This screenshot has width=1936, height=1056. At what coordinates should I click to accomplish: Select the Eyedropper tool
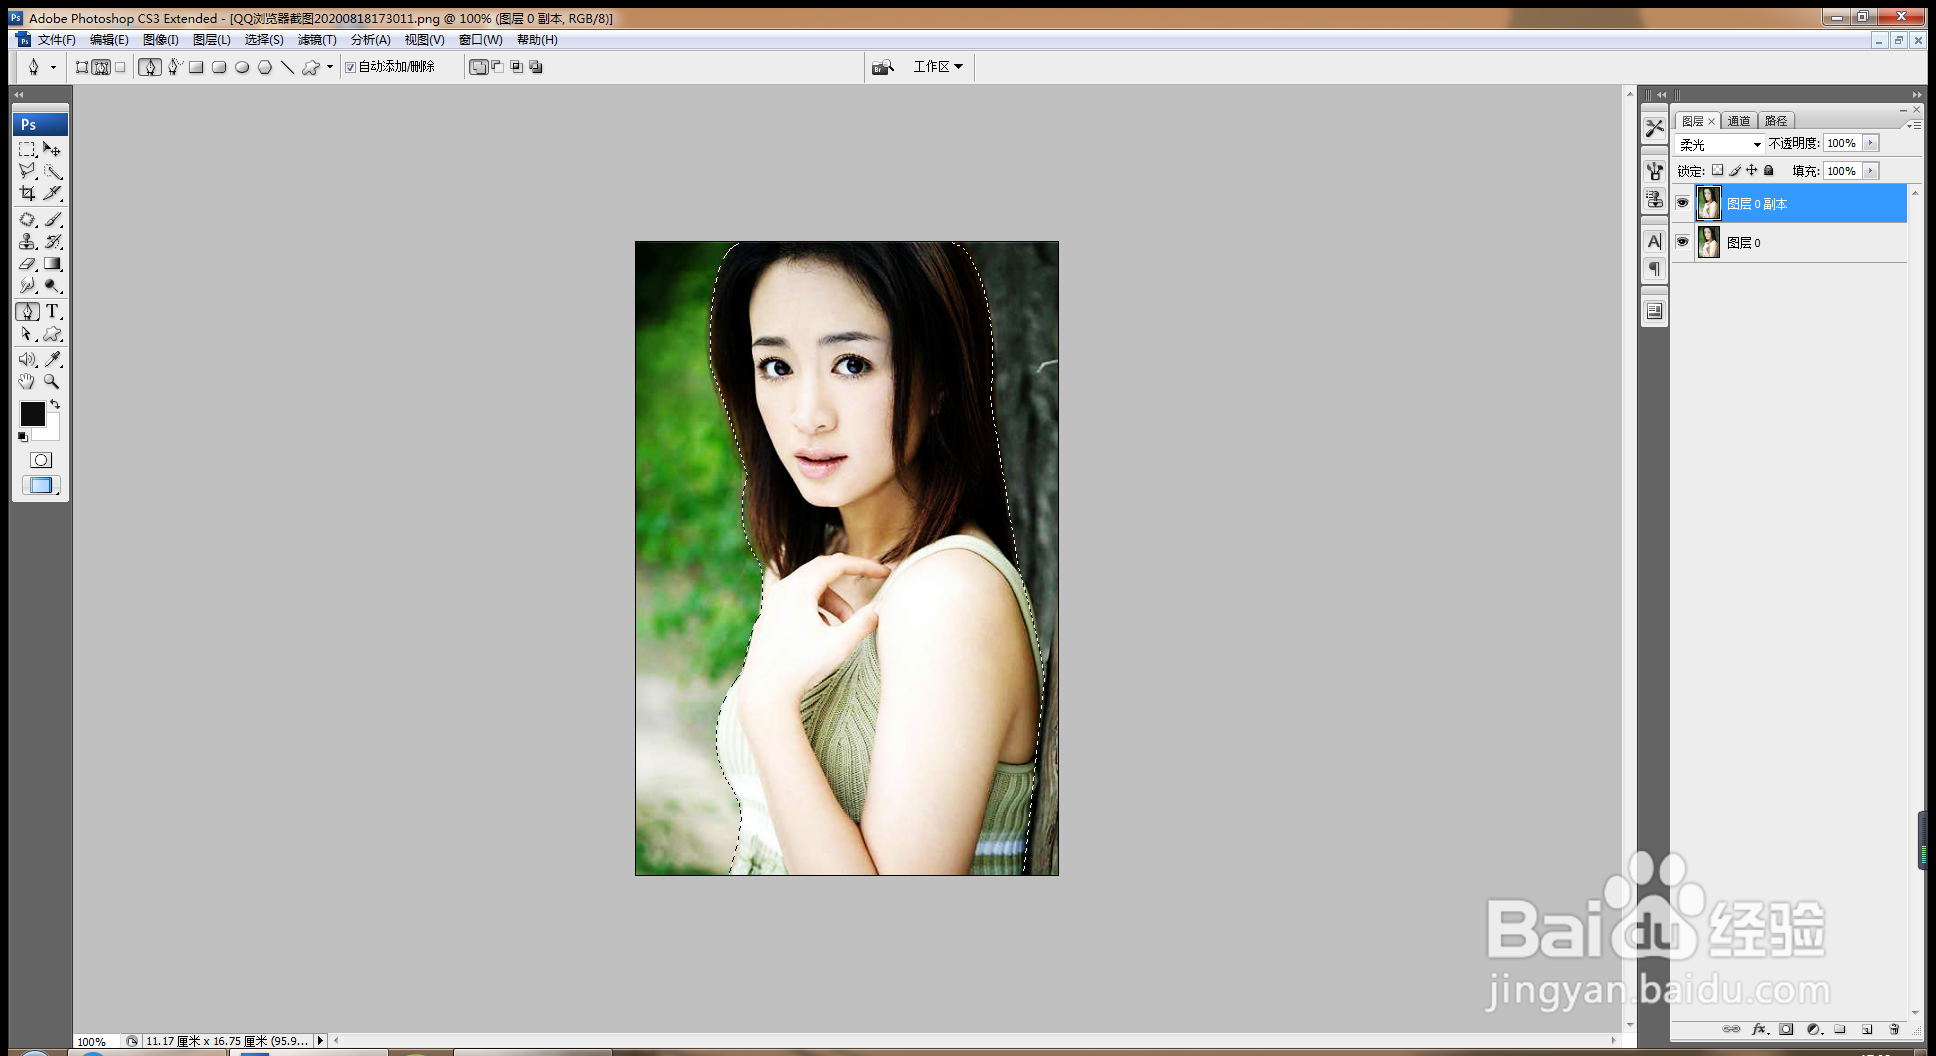52,359
